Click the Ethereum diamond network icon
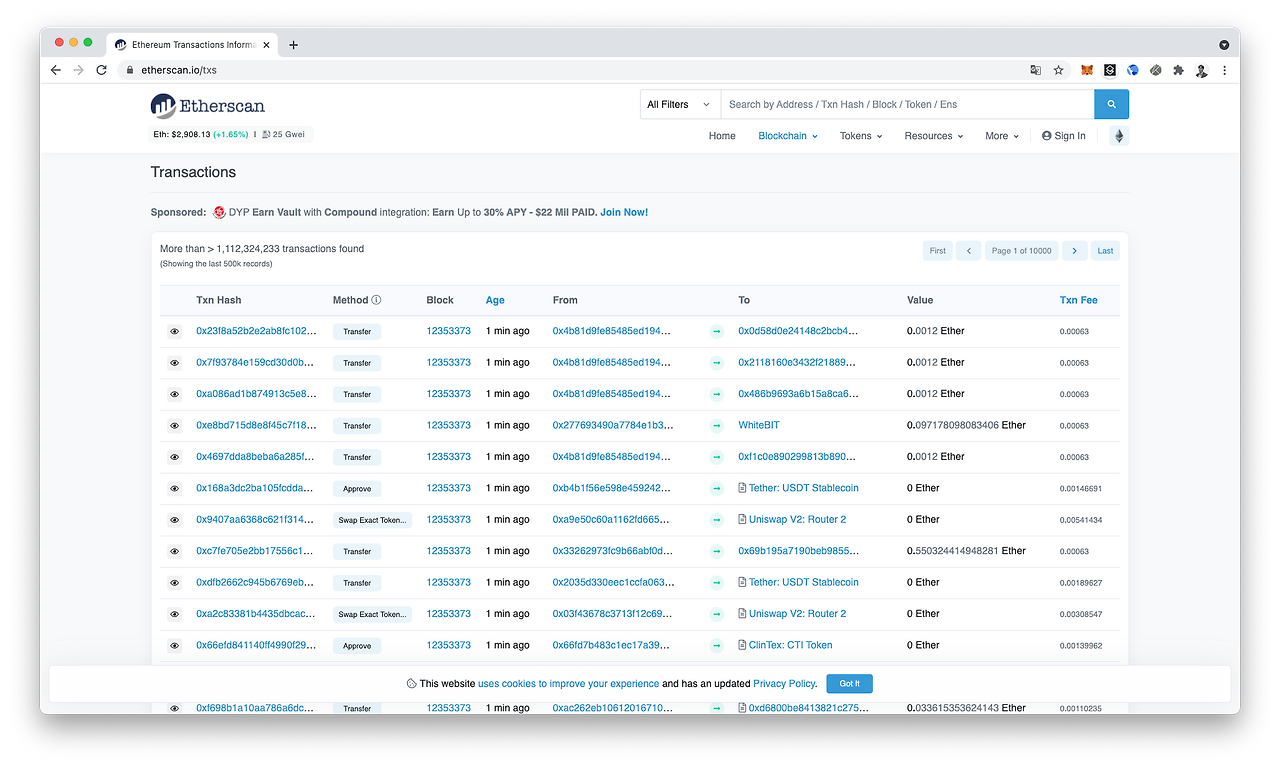Image resolution: width=1280 pixels, height=767 pixels. (1119, 136)
